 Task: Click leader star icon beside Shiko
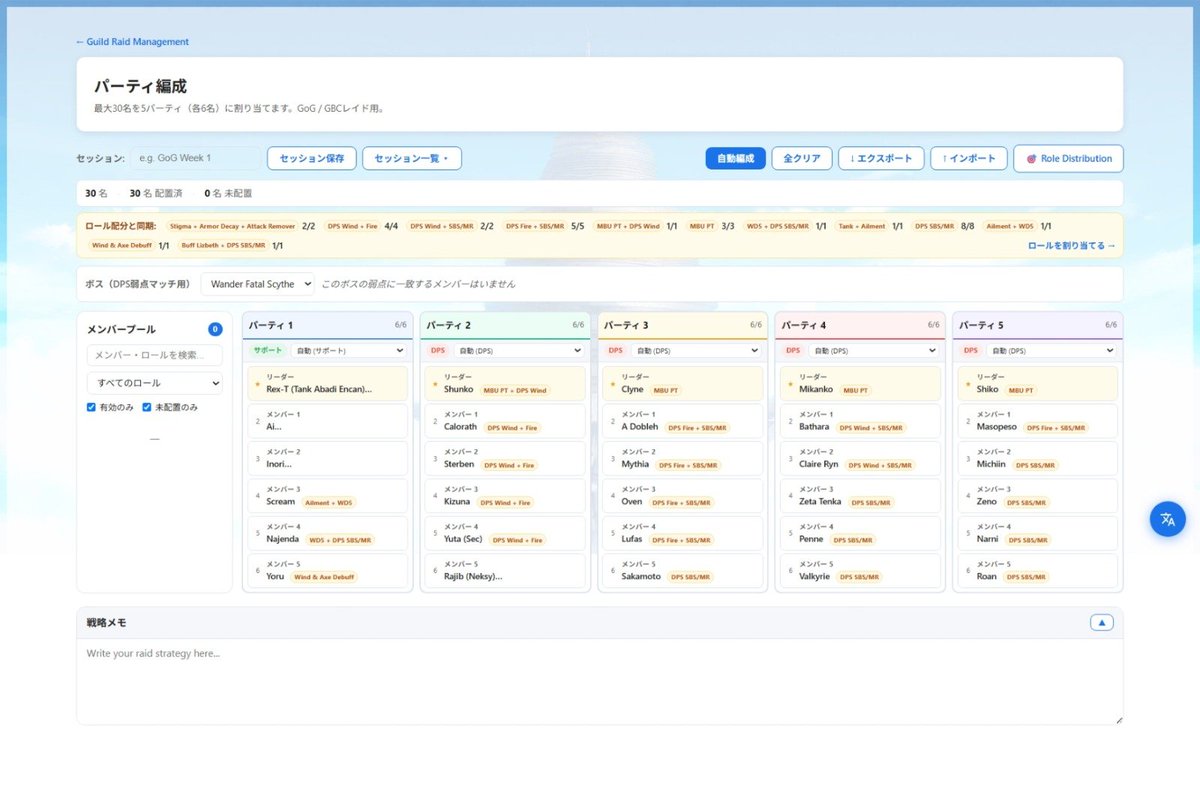point(967,384)
